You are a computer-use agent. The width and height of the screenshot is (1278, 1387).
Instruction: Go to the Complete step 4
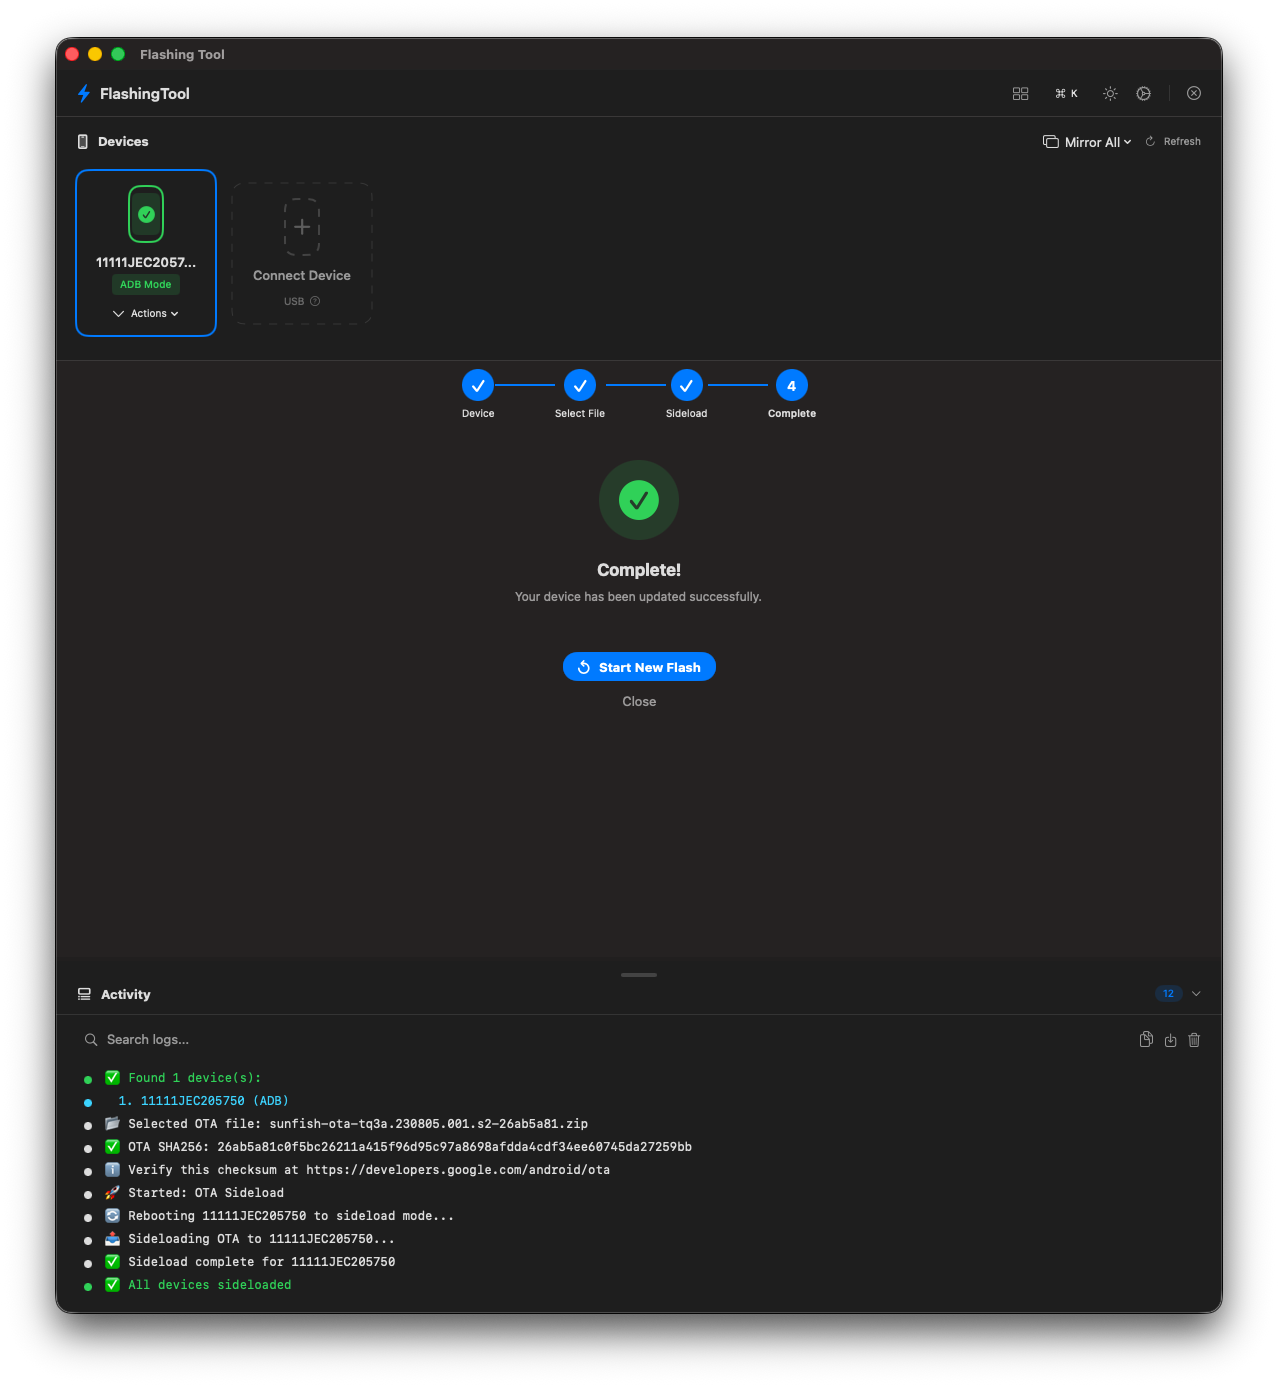pyautogui.click(x=792, y=394)
